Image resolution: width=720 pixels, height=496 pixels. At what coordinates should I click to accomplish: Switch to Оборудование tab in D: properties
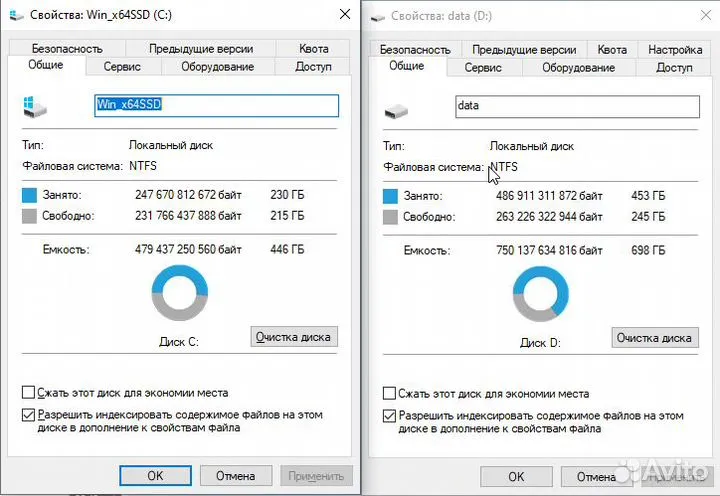coord(579,68)
